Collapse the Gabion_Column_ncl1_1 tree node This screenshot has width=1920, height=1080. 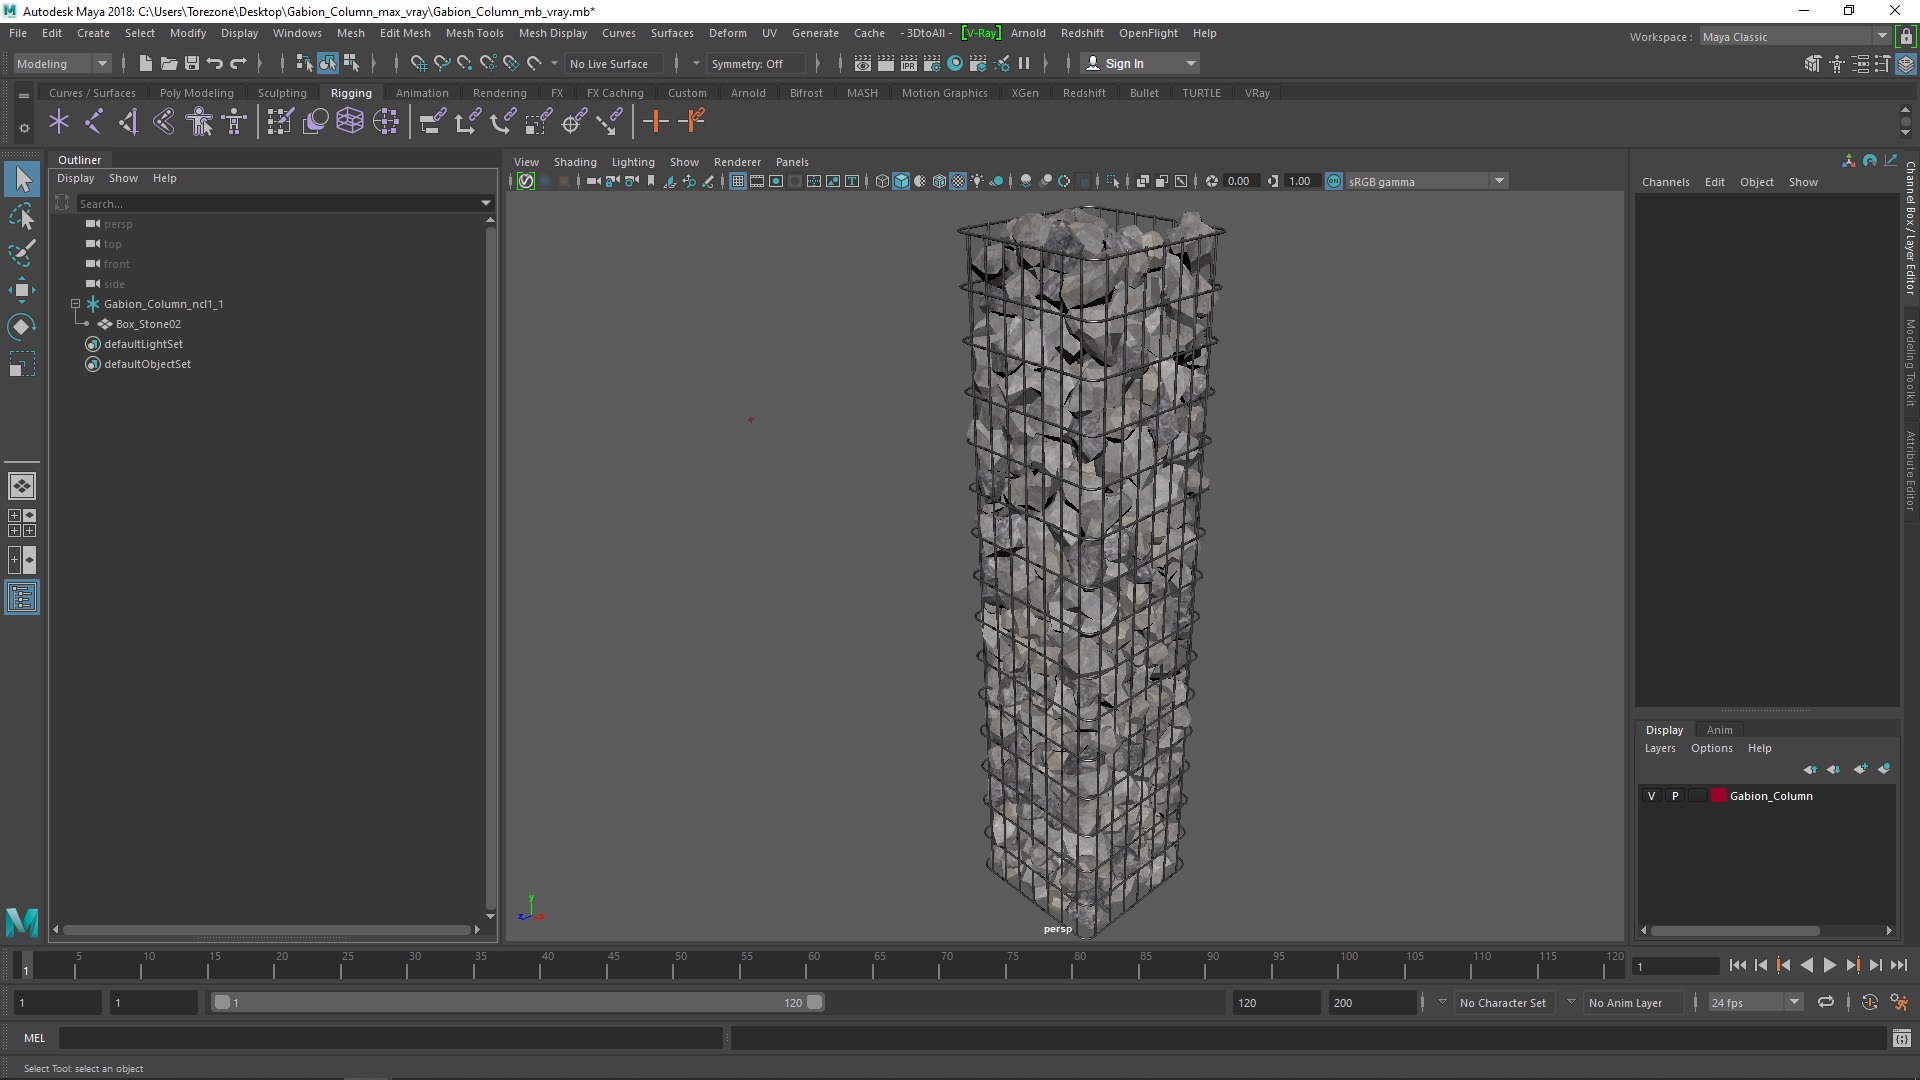pos(75,303)
